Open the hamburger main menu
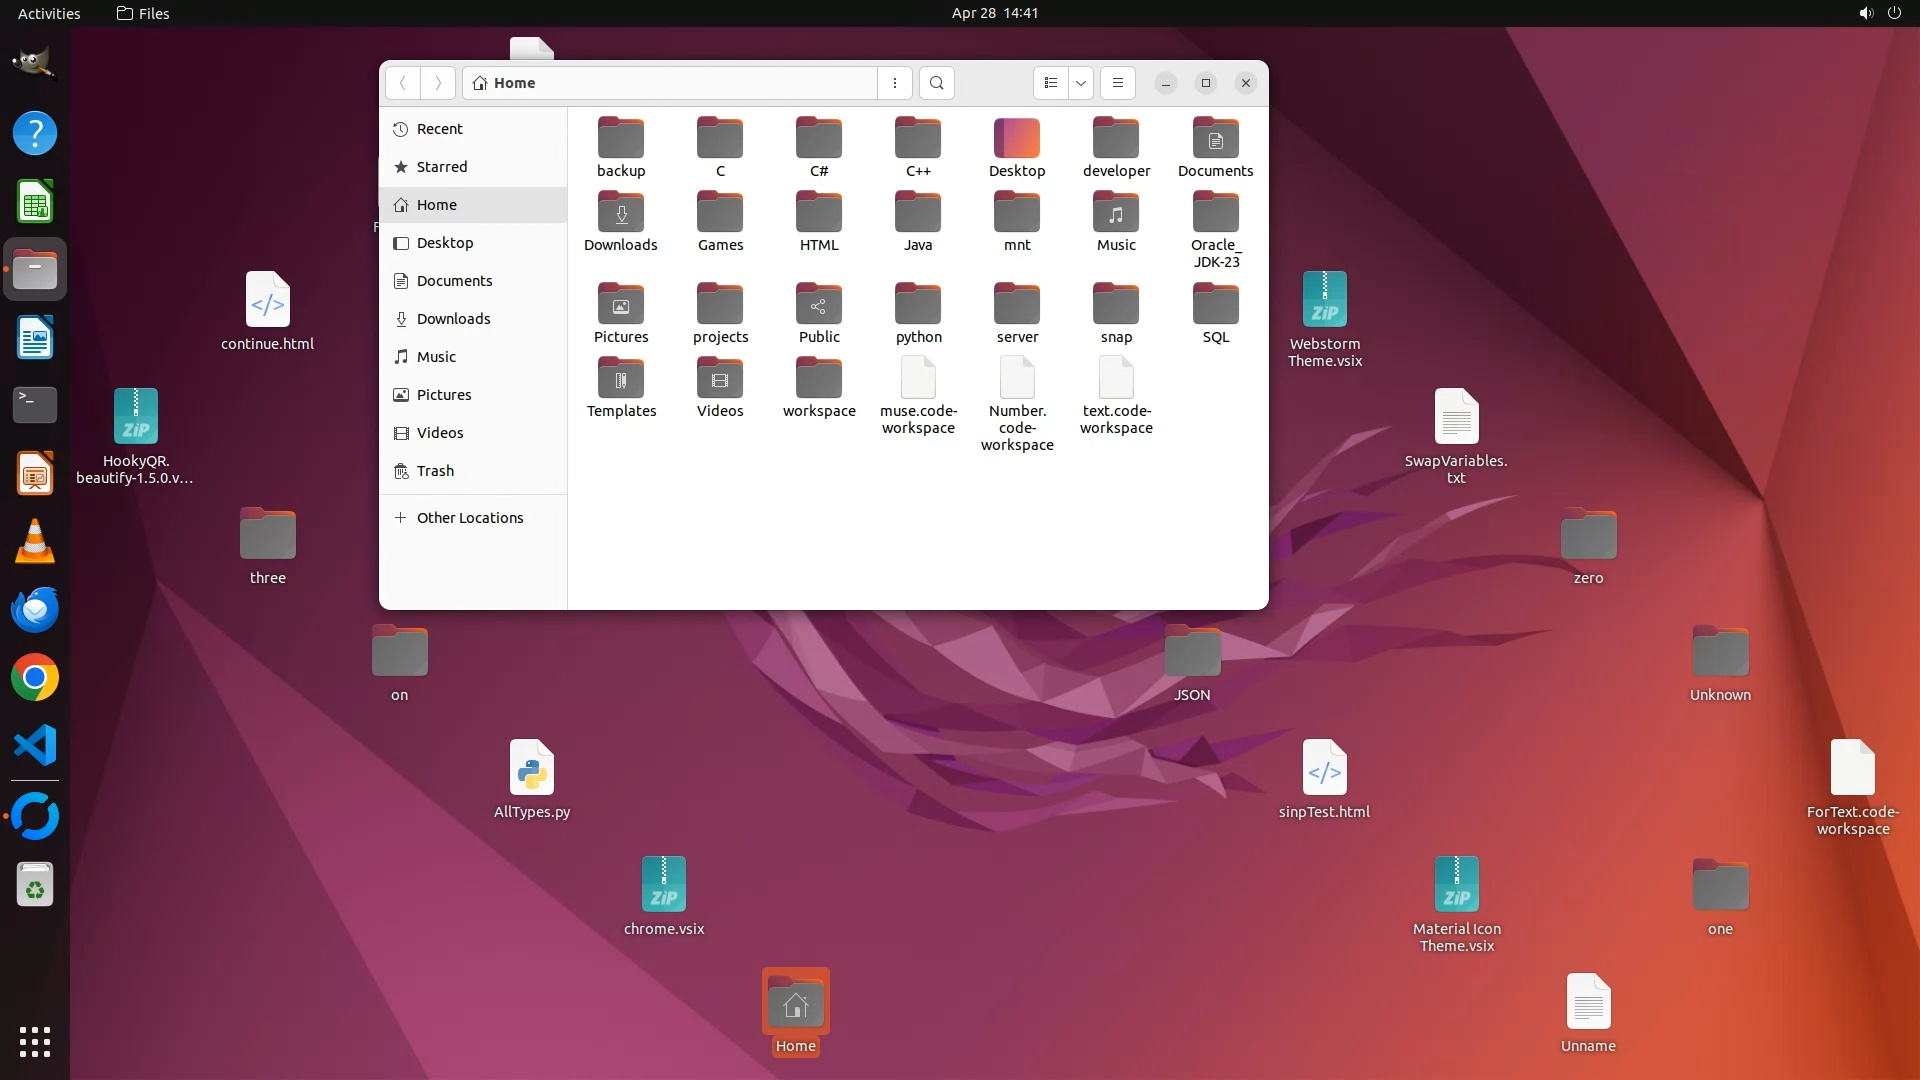 coord(1118,83)
